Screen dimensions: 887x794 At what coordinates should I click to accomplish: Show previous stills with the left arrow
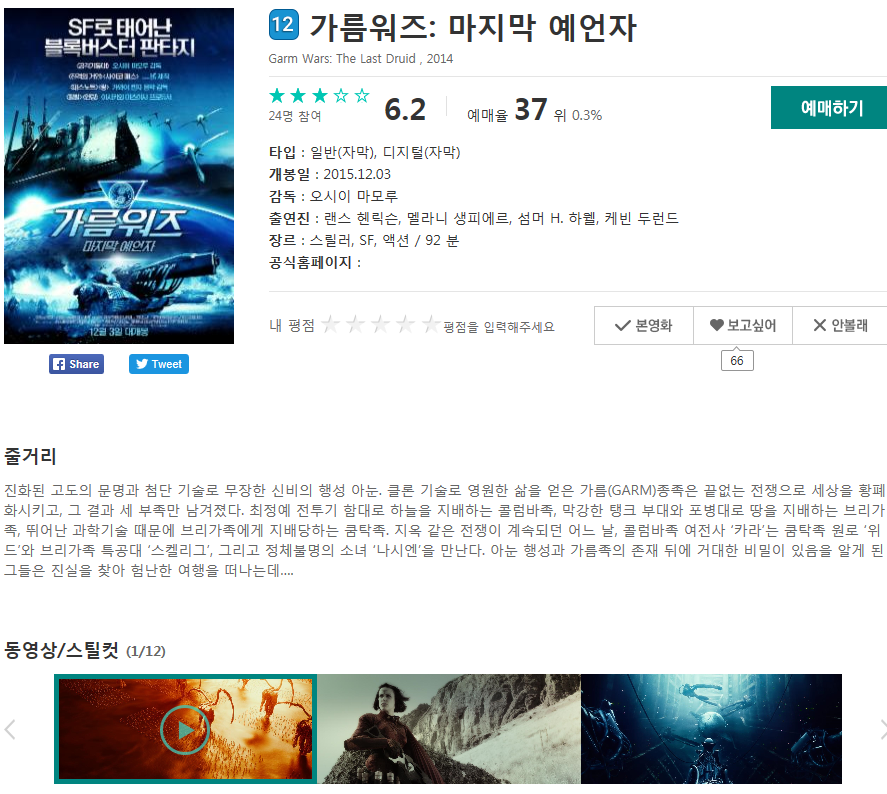click(10, 730)
